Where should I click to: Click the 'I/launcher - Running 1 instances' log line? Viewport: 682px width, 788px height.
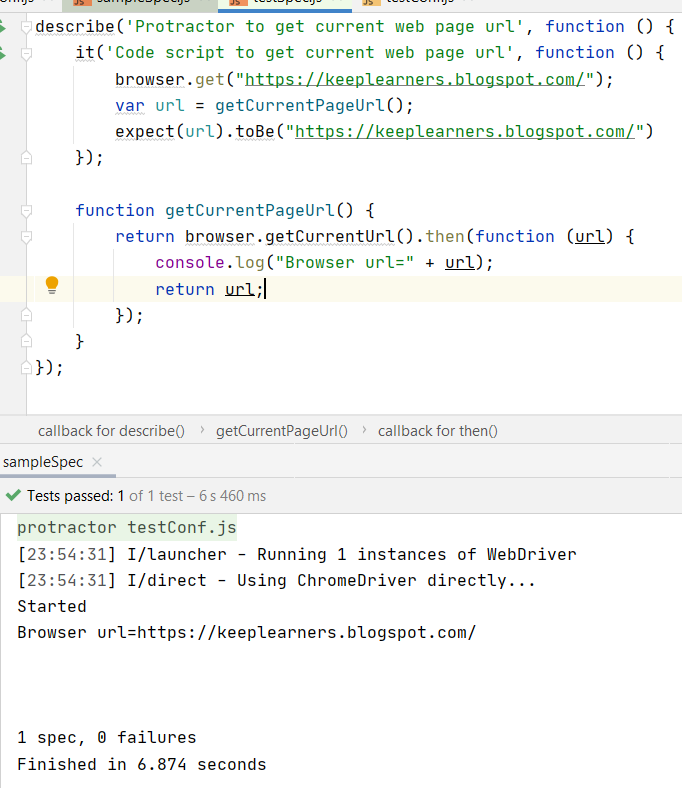pos(297,554)
